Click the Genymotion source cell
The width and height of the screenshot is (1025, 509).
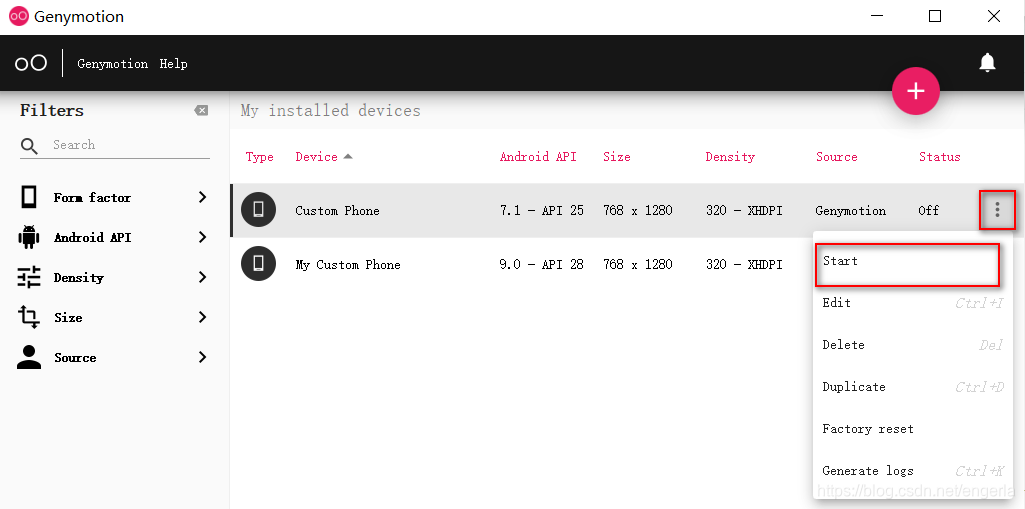point(850,210)
